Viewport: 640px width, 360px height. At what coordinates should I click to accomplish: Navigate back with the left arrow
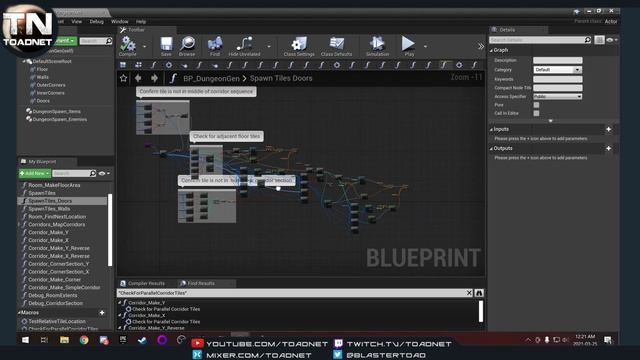click(x=138, y=78)
